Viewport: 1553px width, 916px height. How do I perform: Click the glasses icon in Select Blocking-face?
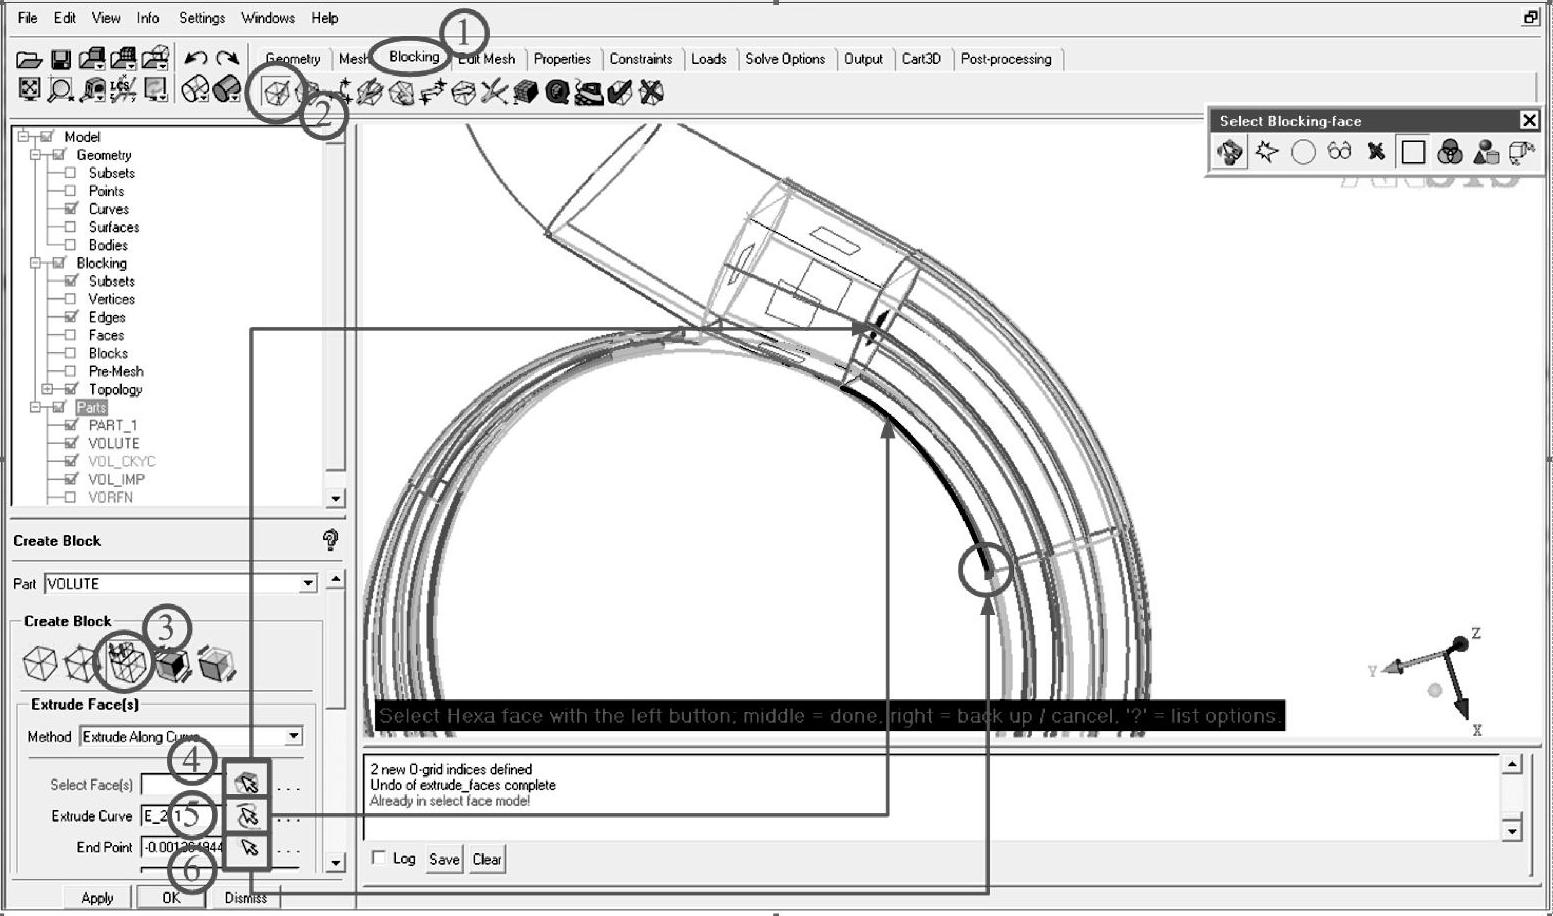1339,152
